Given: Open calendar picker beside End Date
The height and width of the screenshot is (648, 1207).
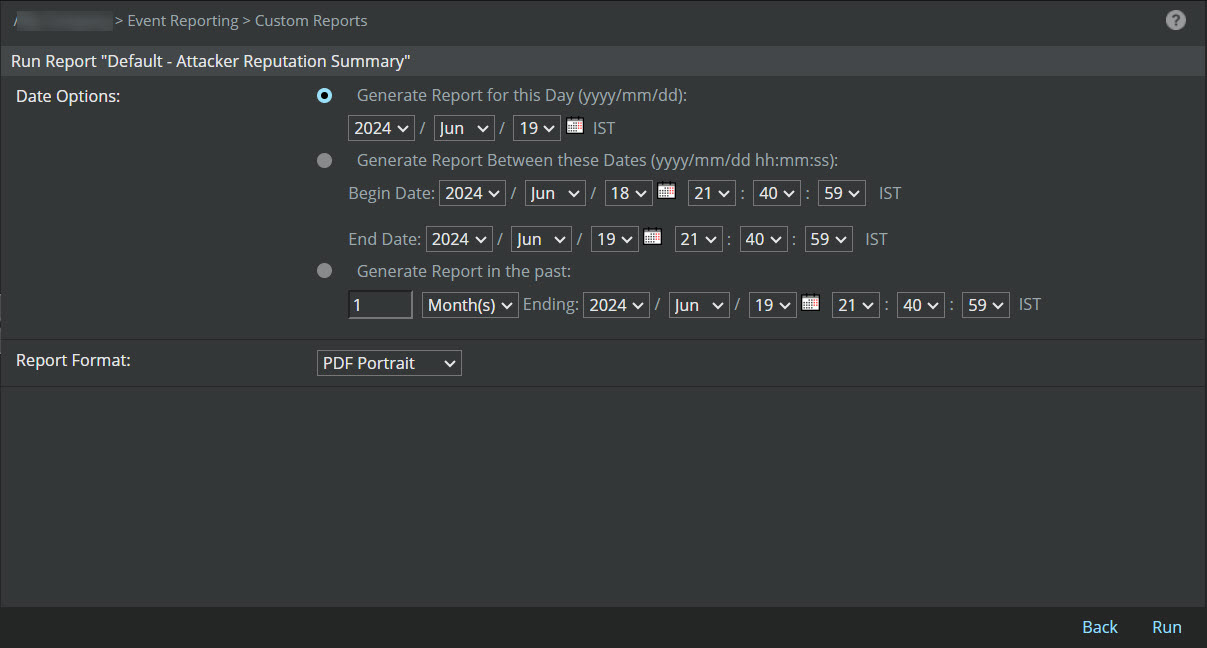Looking at the screenshot, I should coord(653,237).
